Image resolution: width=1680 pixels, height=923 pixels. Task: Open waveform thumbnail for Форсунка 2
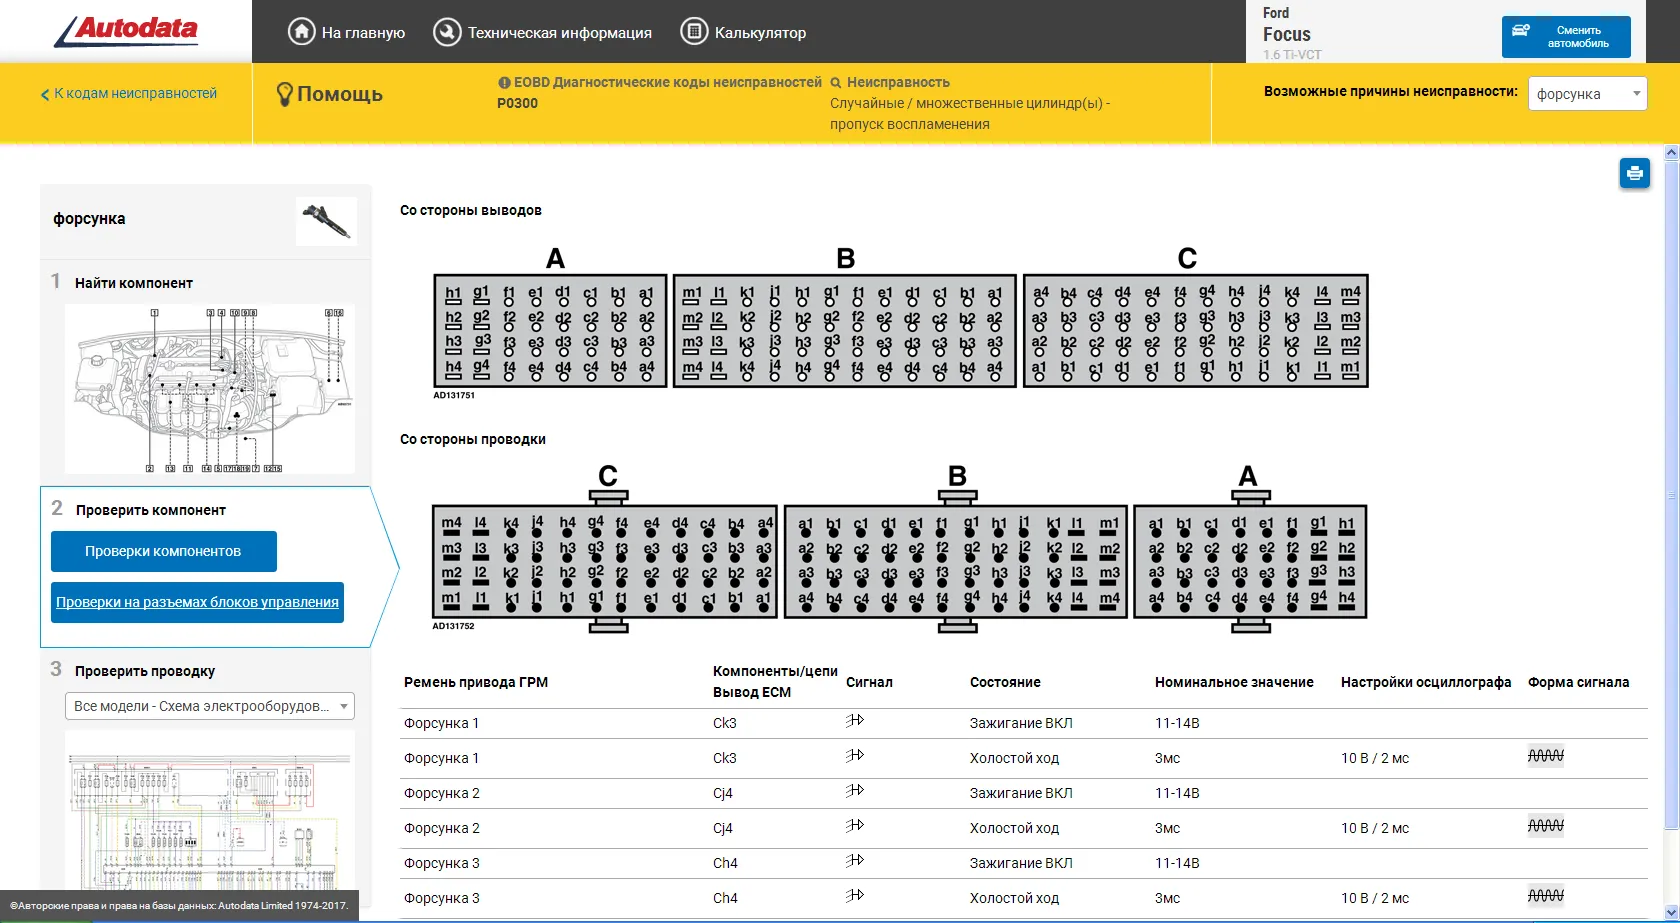point(1546,826)
